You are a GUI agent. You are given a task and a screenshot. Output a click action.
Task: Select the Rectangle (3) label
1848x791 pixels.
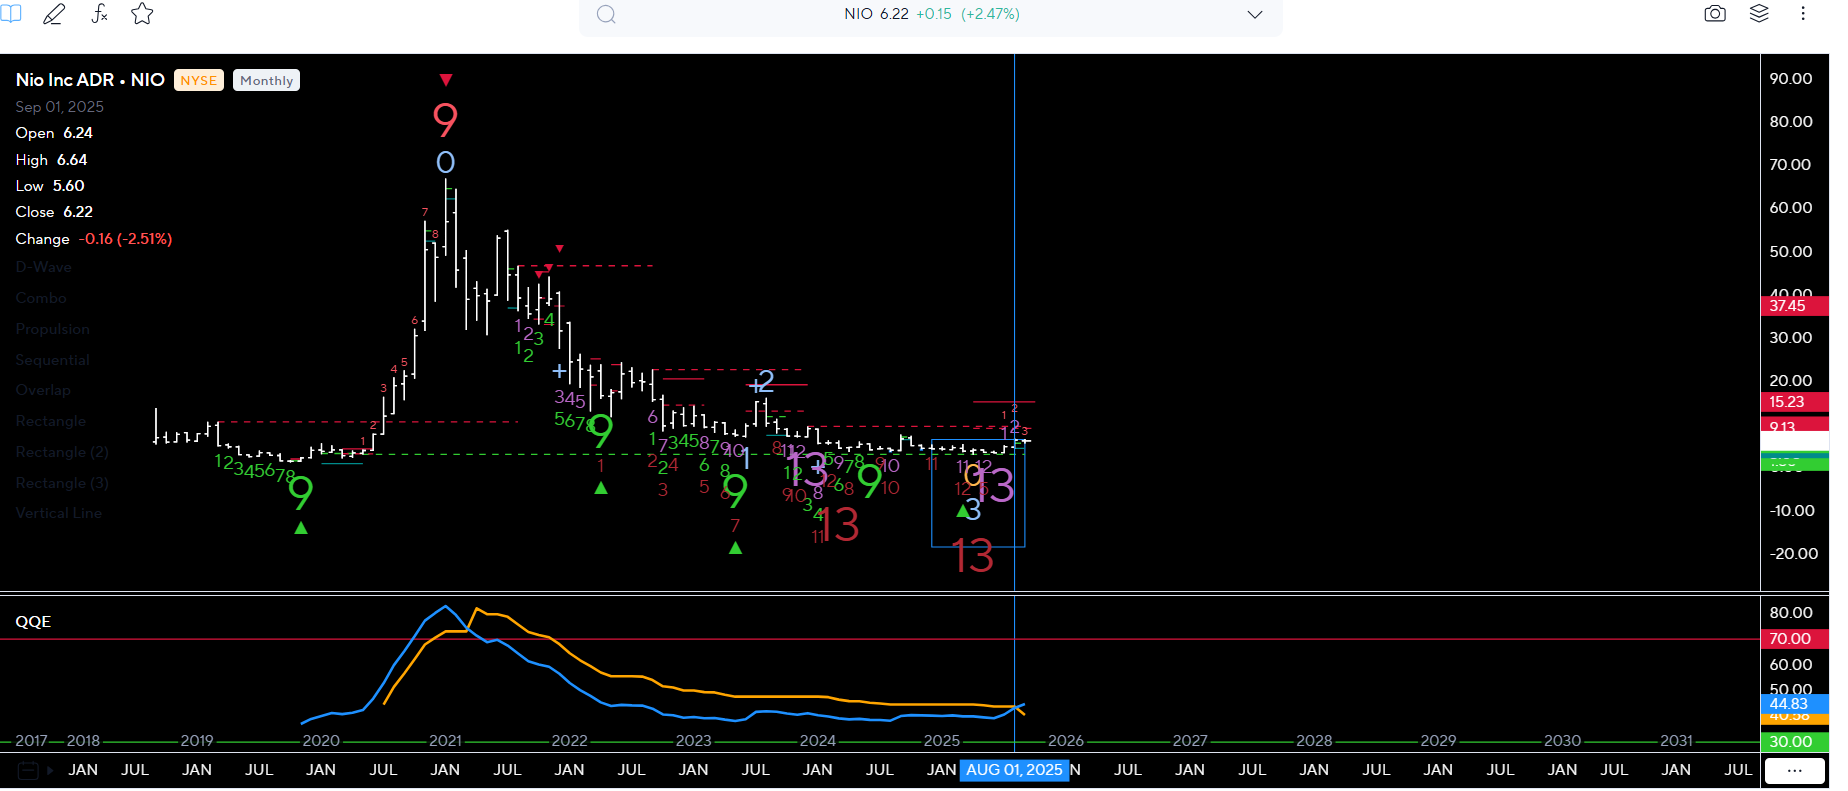coord(62,483)
